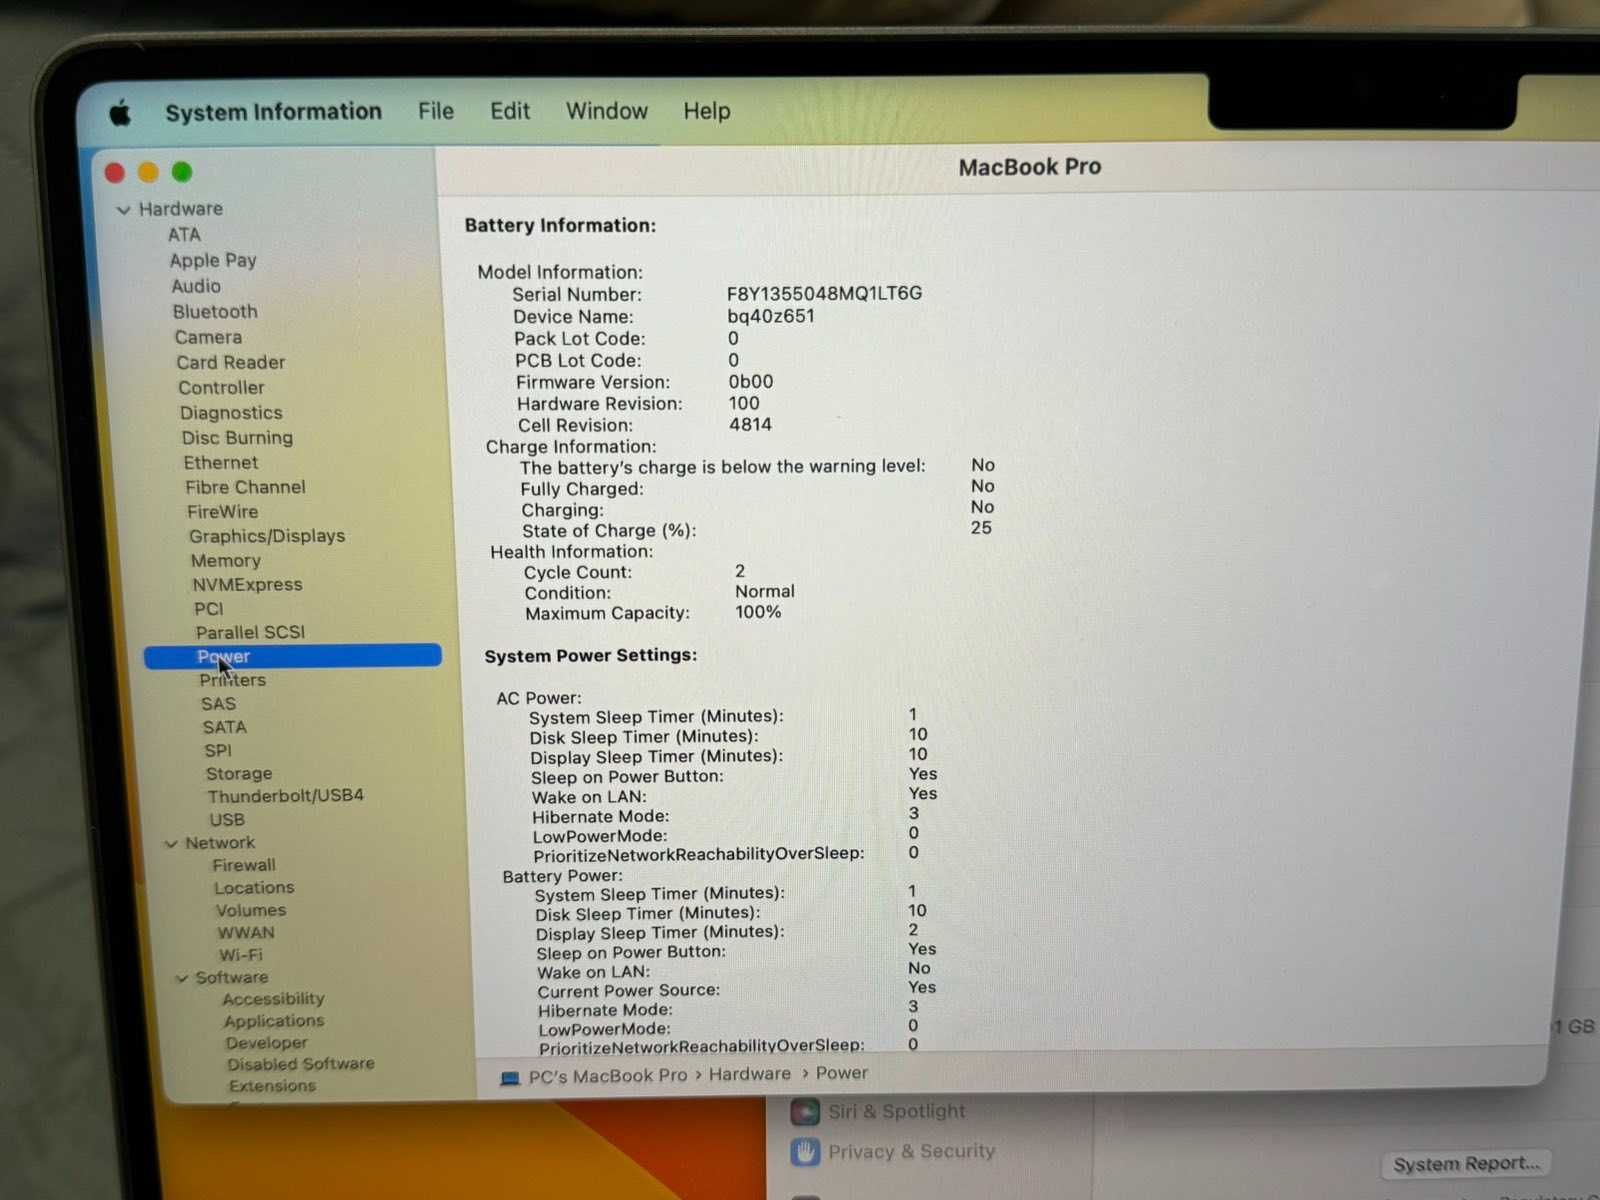
Task: Select Bluetooth in the sidebar
Action: [215, 312]
